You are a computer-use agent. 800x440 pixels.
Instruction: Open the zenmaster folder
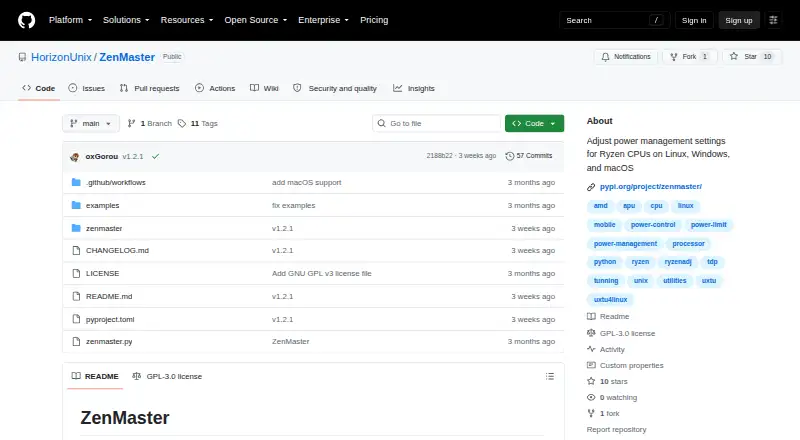(104, 228)
